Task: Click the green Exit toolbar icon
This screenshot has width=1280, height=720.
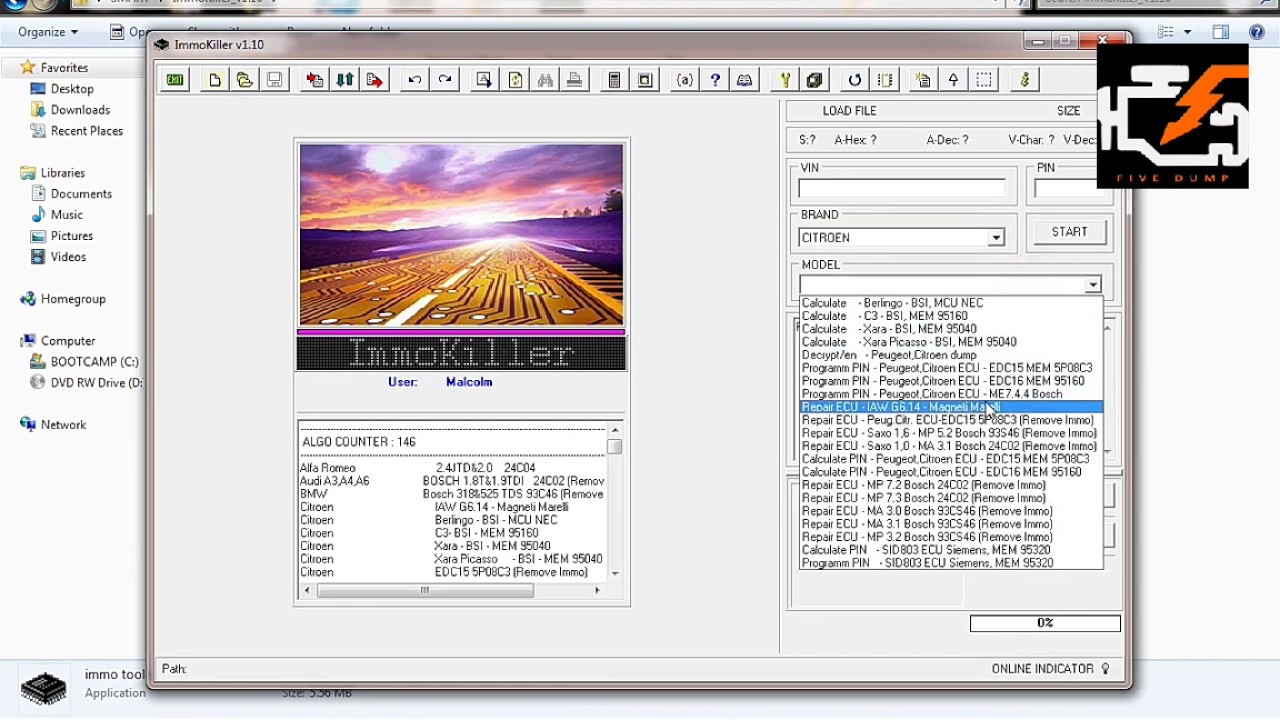Action: (175, 80)
